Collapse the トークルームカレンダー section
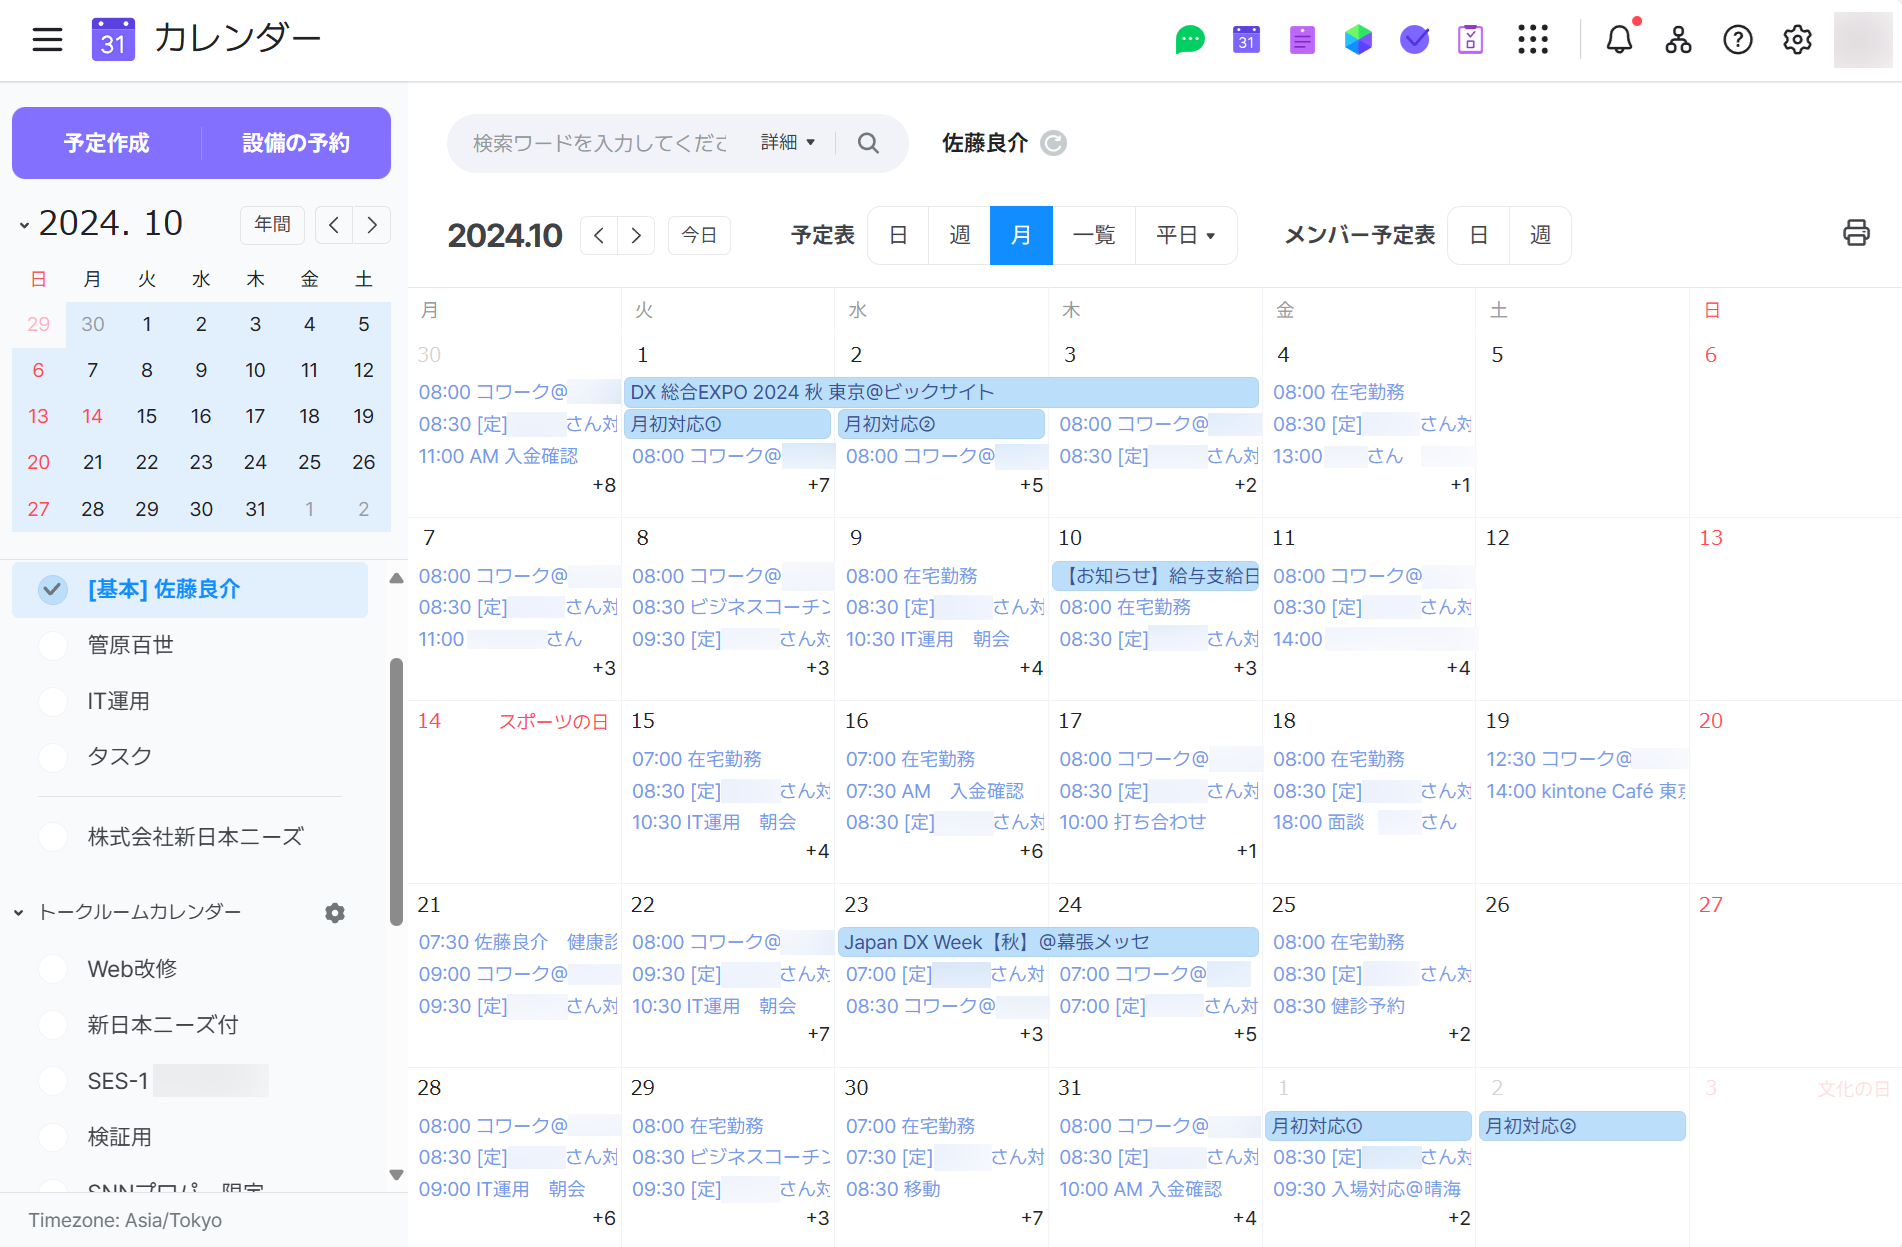The height and width of the screenshot is (1247, 1902). 19,912
